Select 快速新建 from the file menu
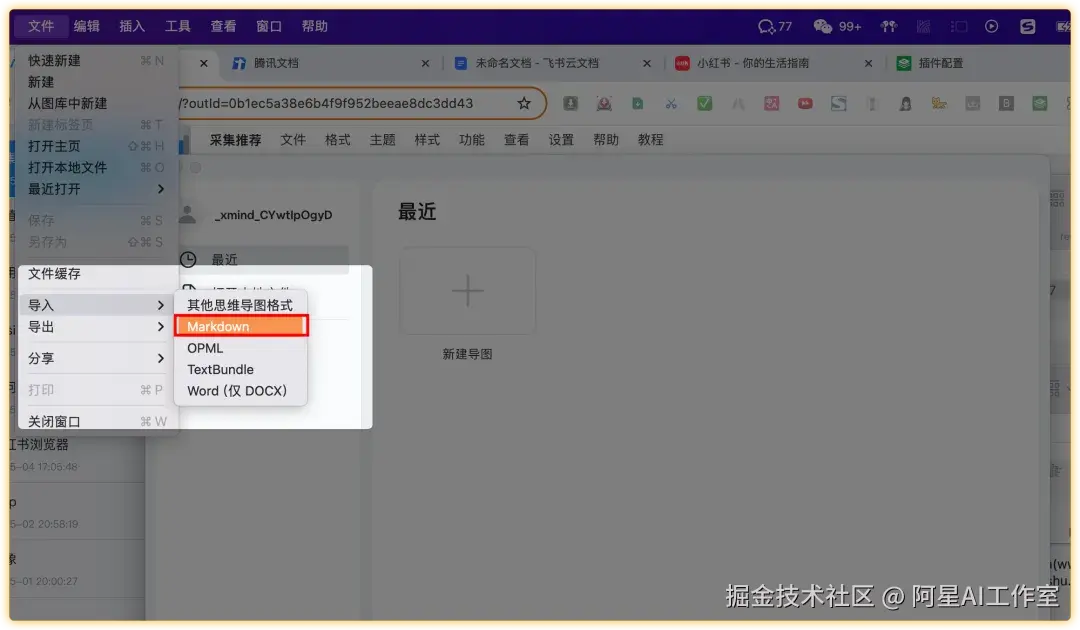 (96, 61)
